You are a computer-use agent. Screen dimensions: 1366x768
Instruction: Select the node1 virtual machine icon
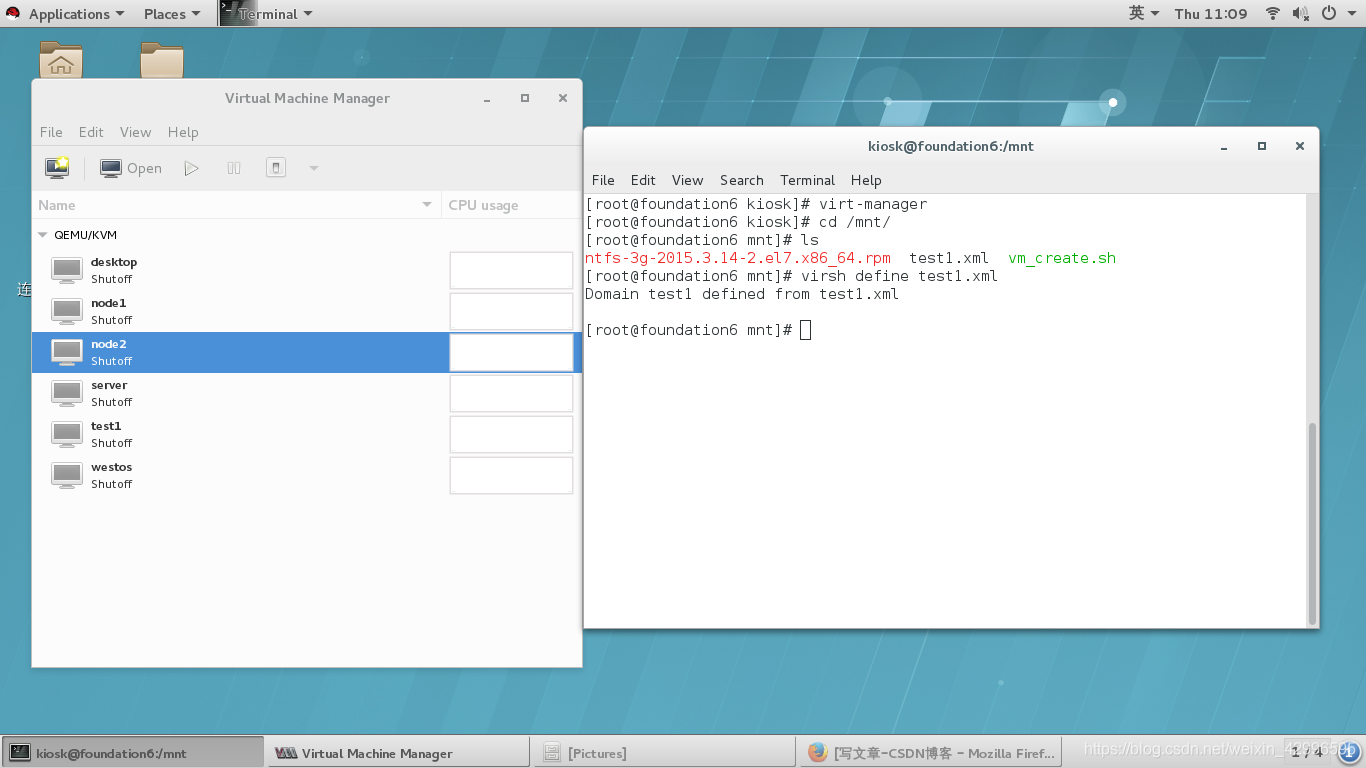click(67, 311)
